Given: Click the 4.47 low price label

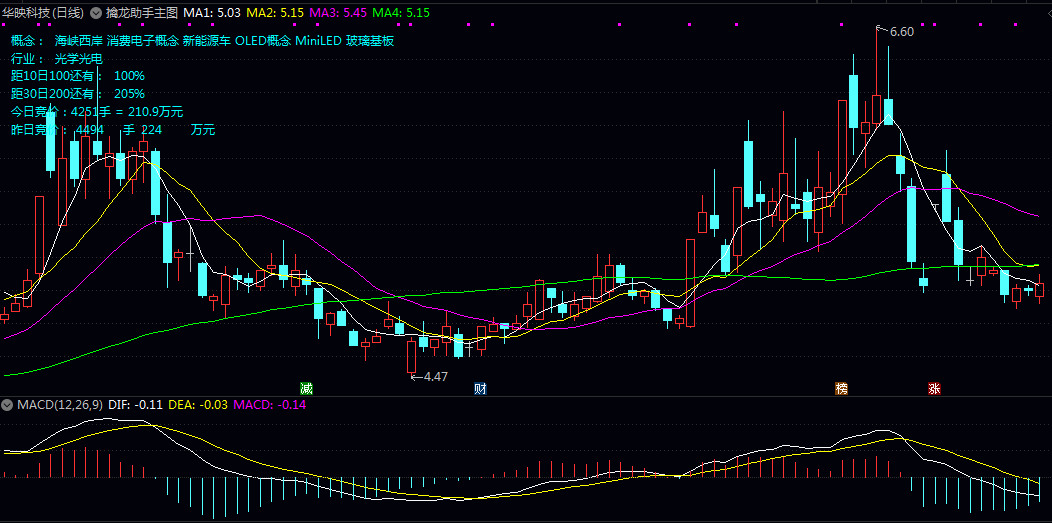Looking at the screenshot, I should (x=435, y=377).
